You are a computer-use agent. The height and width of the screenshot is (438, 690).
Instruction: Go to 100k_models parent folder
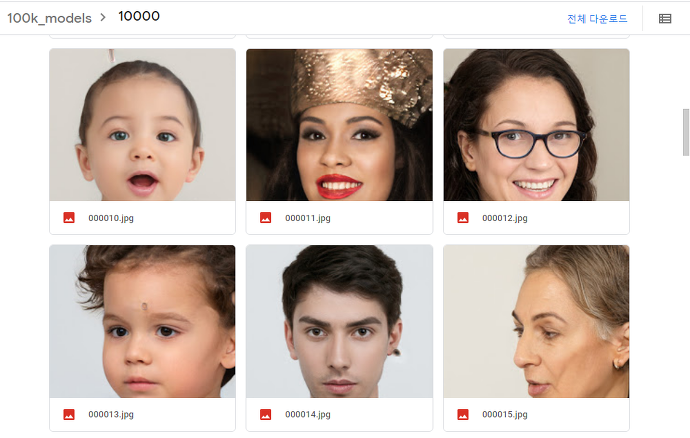[49, 18]
